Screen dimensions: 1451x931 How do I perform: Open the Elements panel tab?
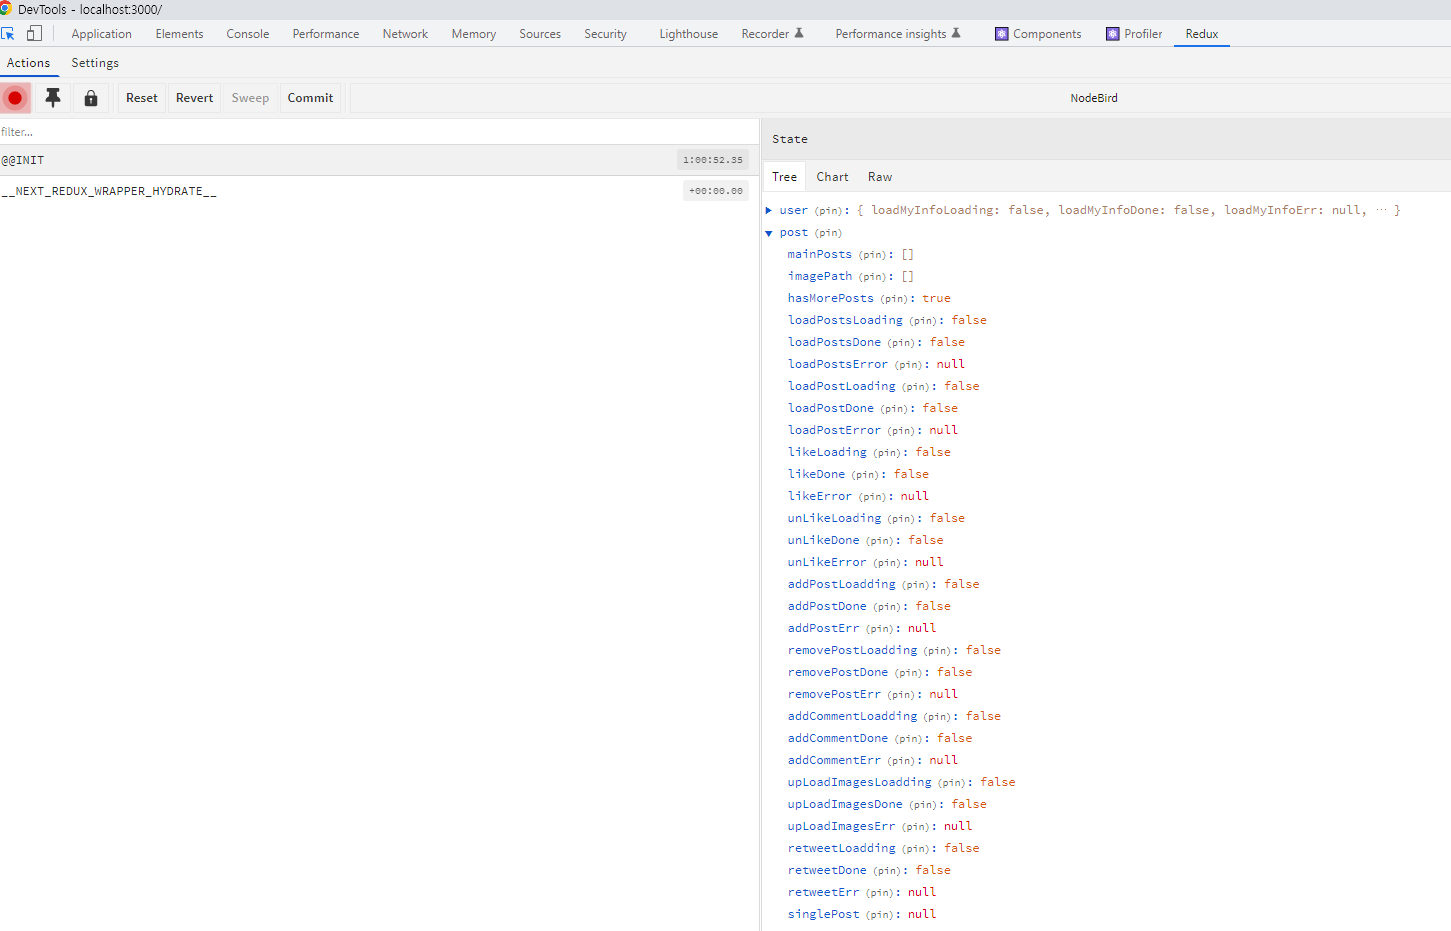[x=180, y=34]
